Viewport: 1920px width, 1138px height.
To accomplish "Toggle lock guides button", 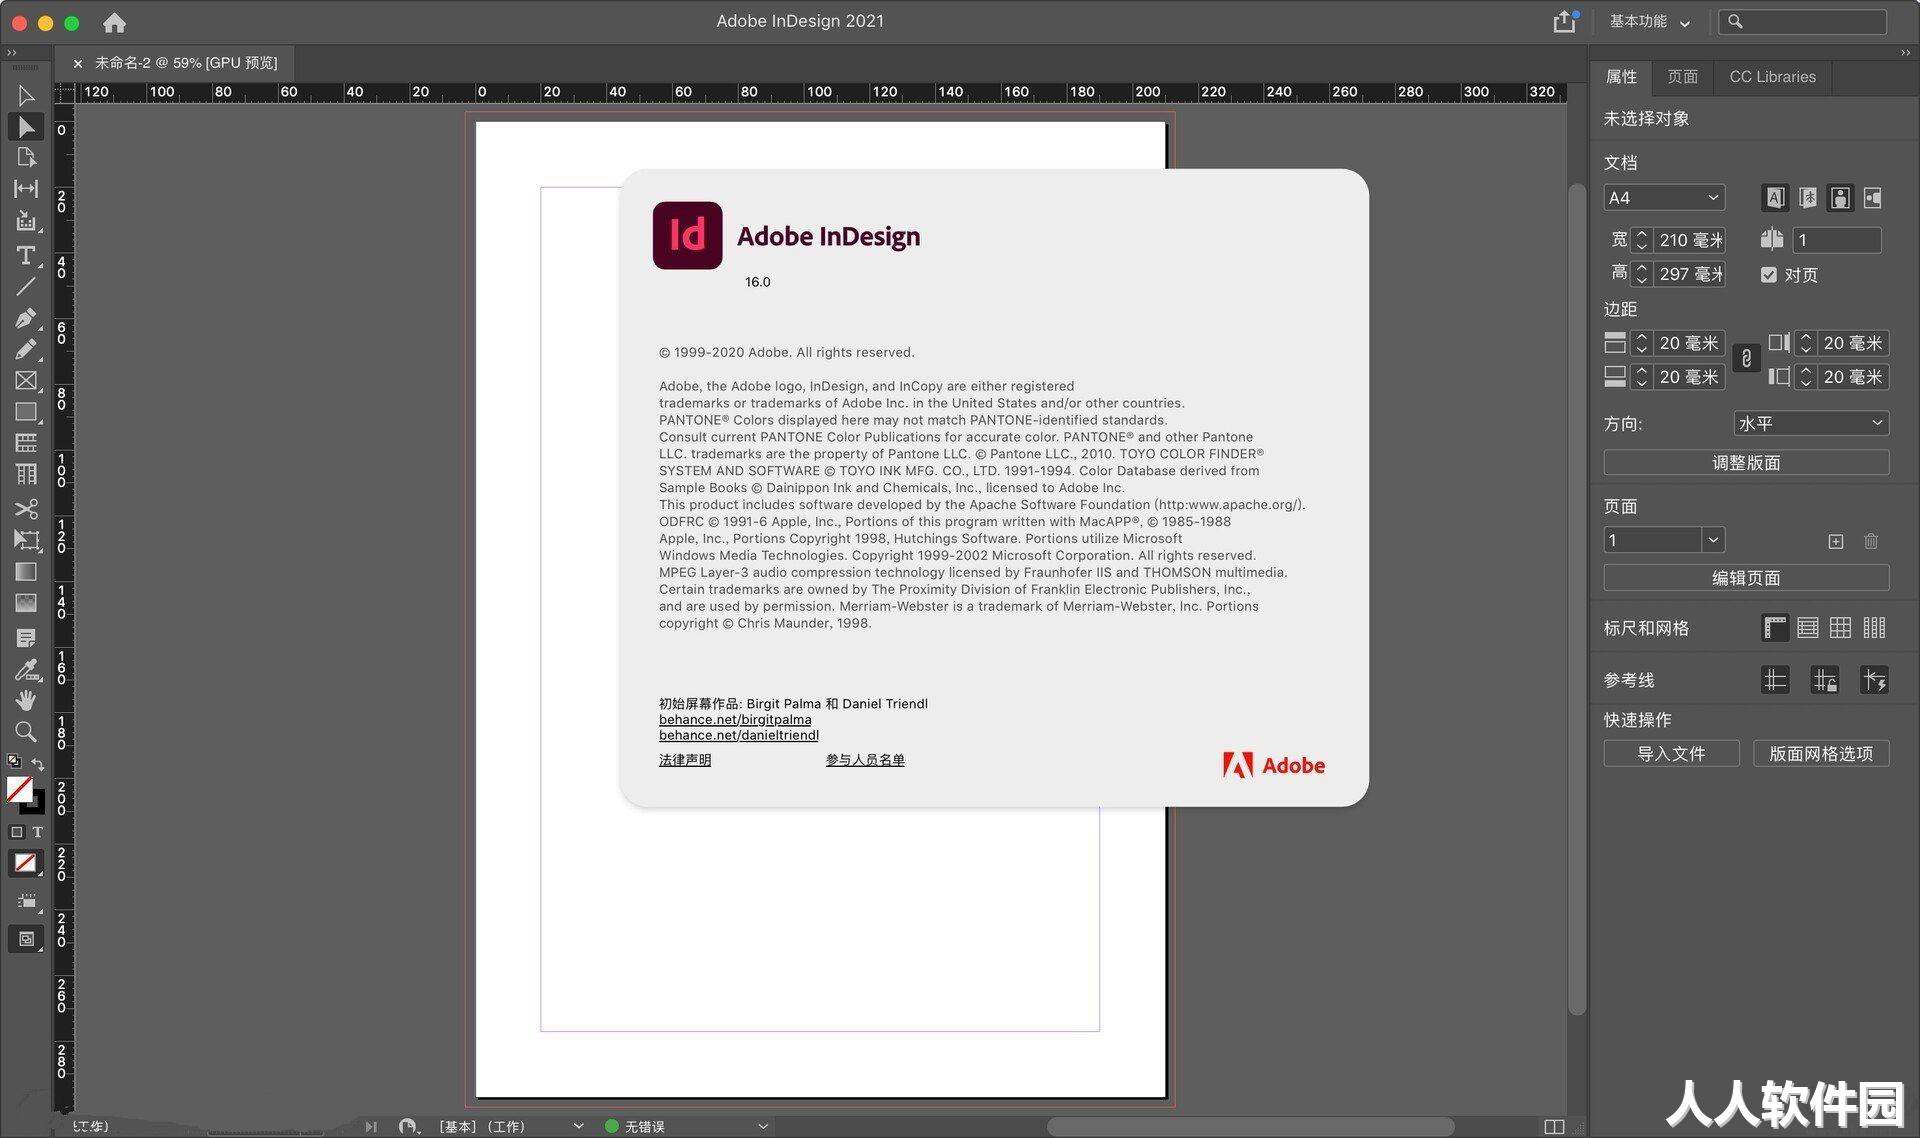I will pyautogui.click(x=1825, y=681).
